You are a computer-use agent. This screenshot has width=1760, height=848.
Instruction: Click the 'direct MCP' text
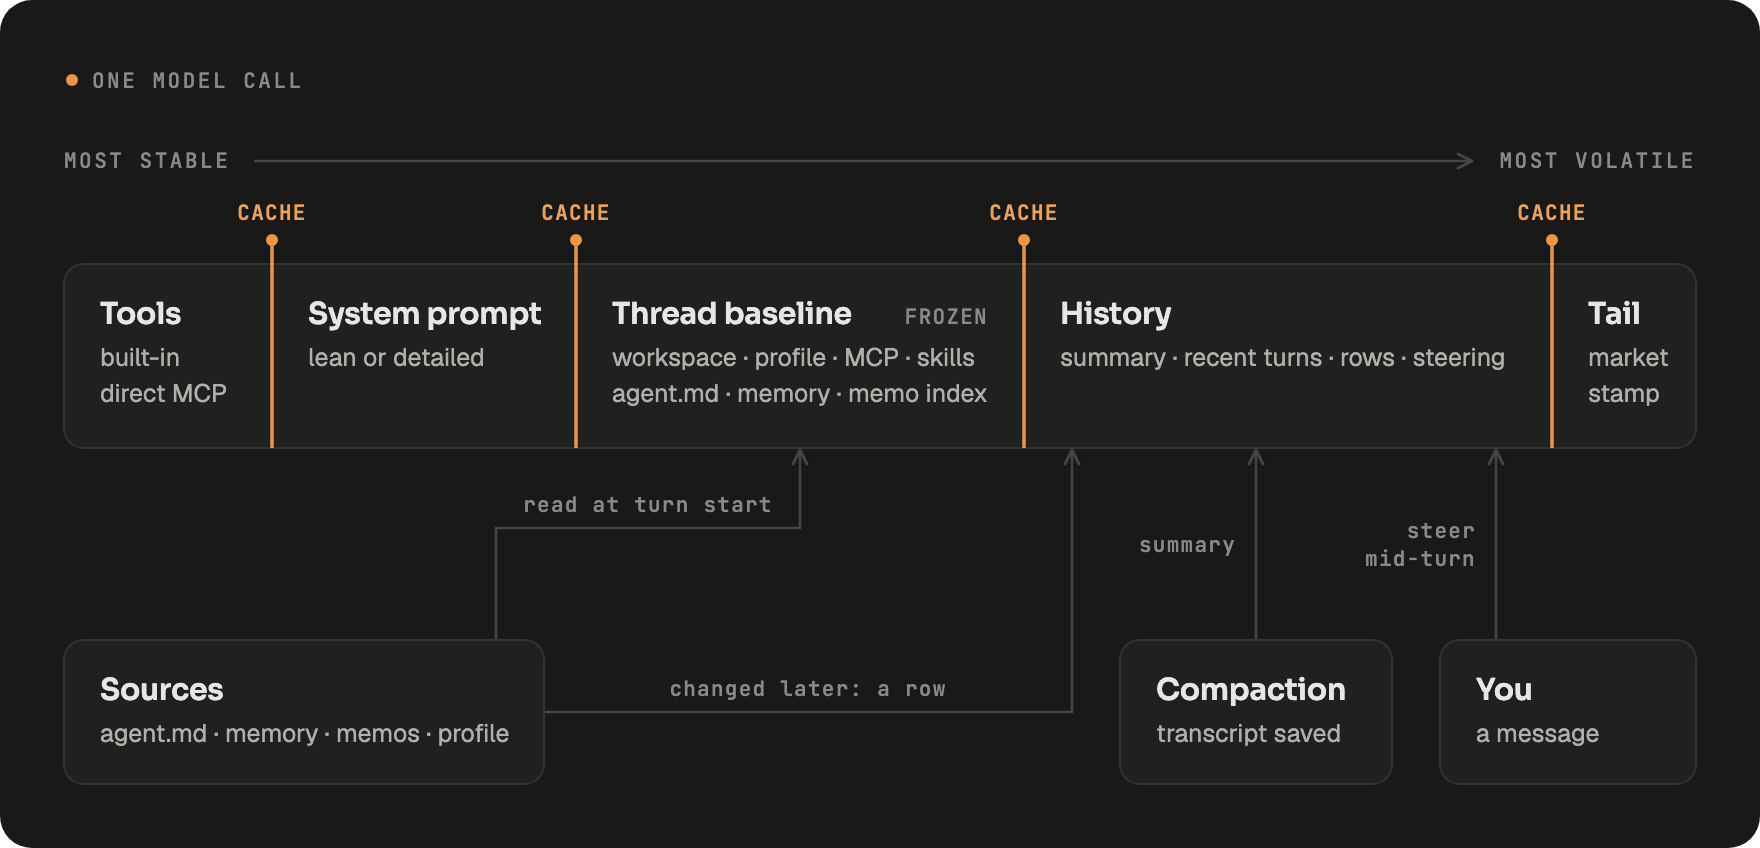click(x=163, y=394)
